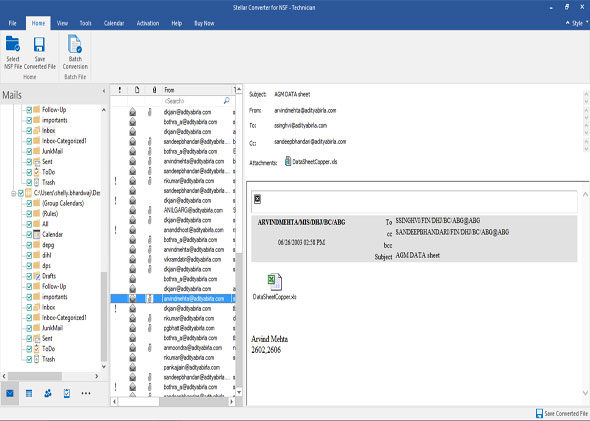Click the NSF file icon beside the C:/Users path
The height and width of the screenshot is (421, 590).
tap(29, 193)
